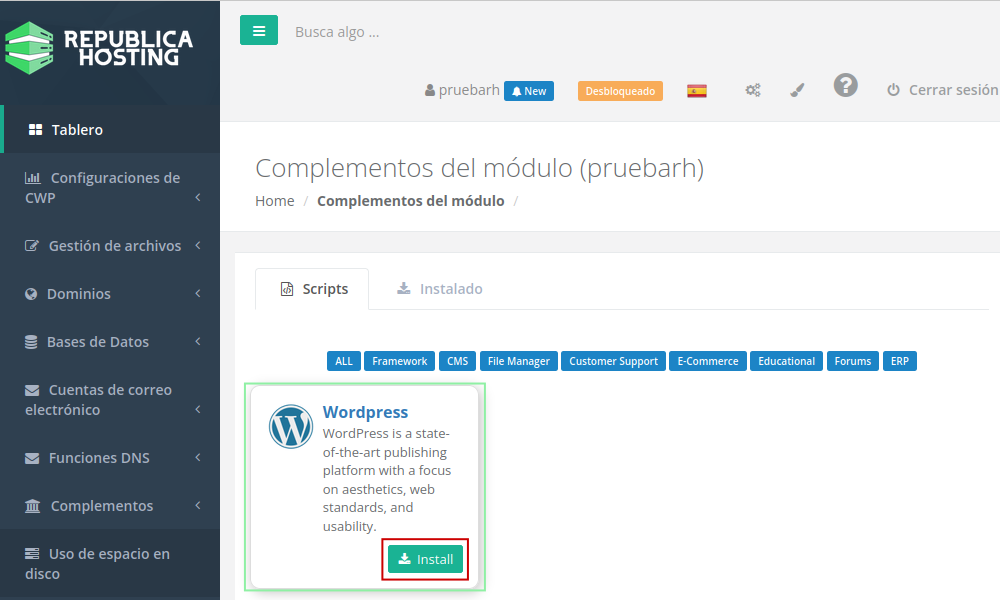Click the WordPress logo icon
1000x600 pixels.
coord(291,427)
